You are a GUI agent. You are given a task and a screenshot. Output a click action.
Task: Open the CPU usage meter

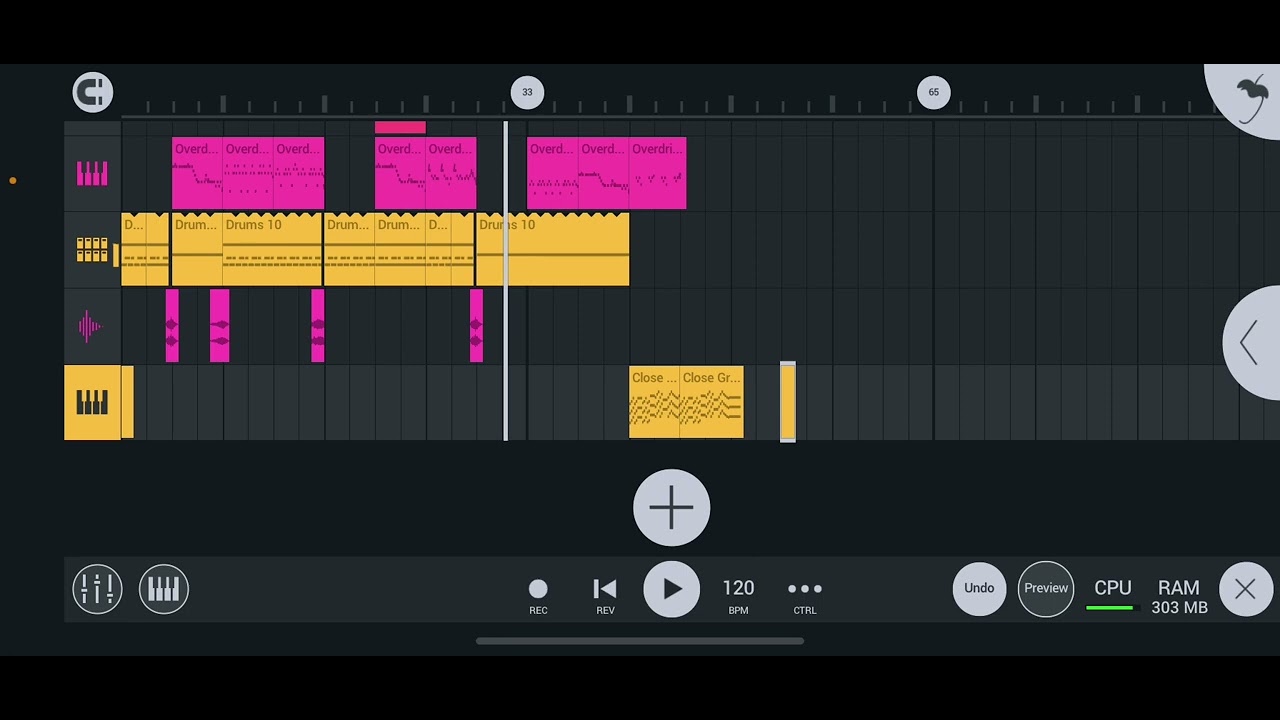1112,594
